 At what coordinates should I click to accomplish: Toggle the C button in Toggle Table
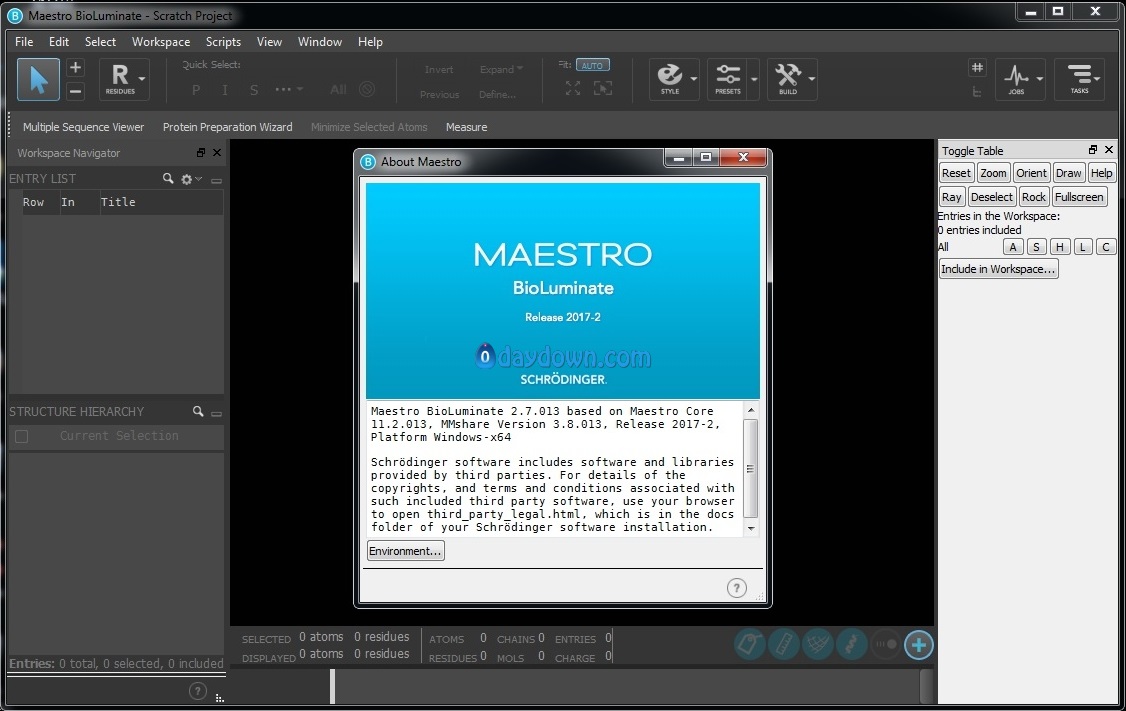(1106, 247)
